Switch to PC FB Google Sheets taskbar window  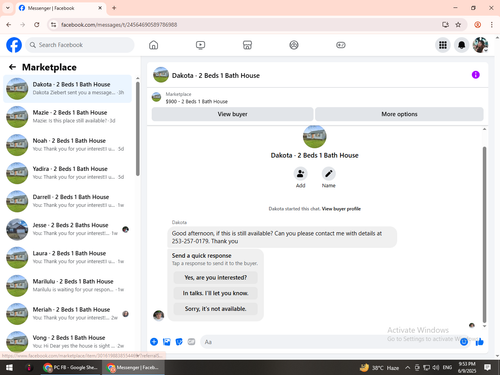coord(71,367)
